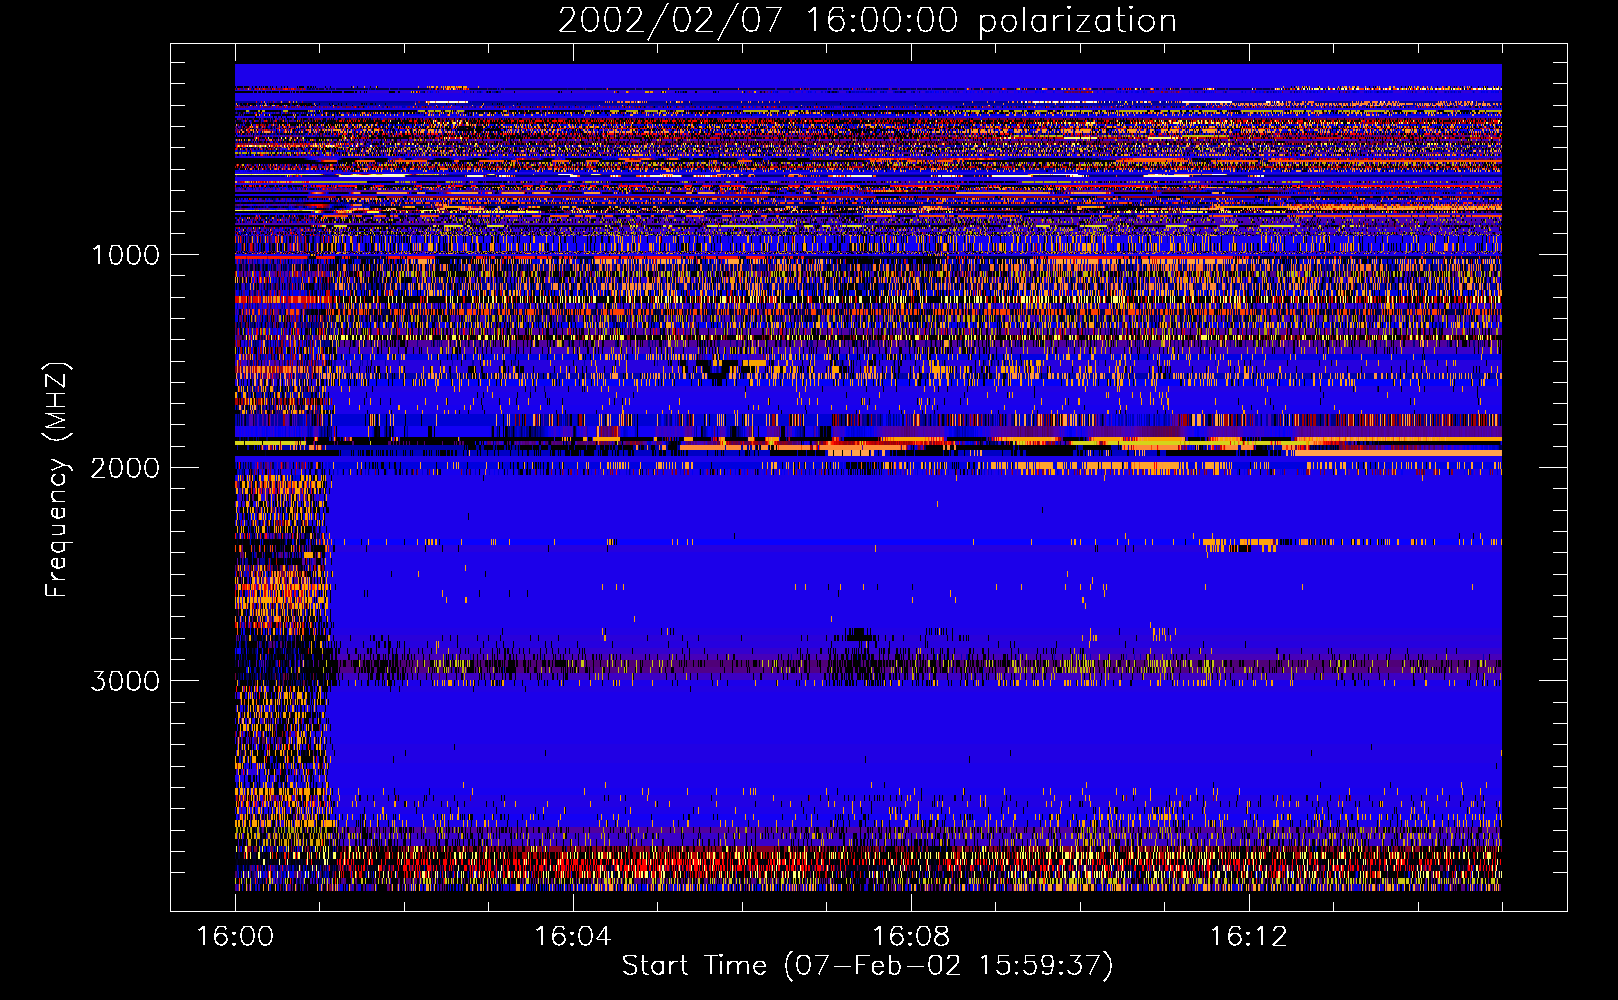Click the '16:00' time tick label

235,937
